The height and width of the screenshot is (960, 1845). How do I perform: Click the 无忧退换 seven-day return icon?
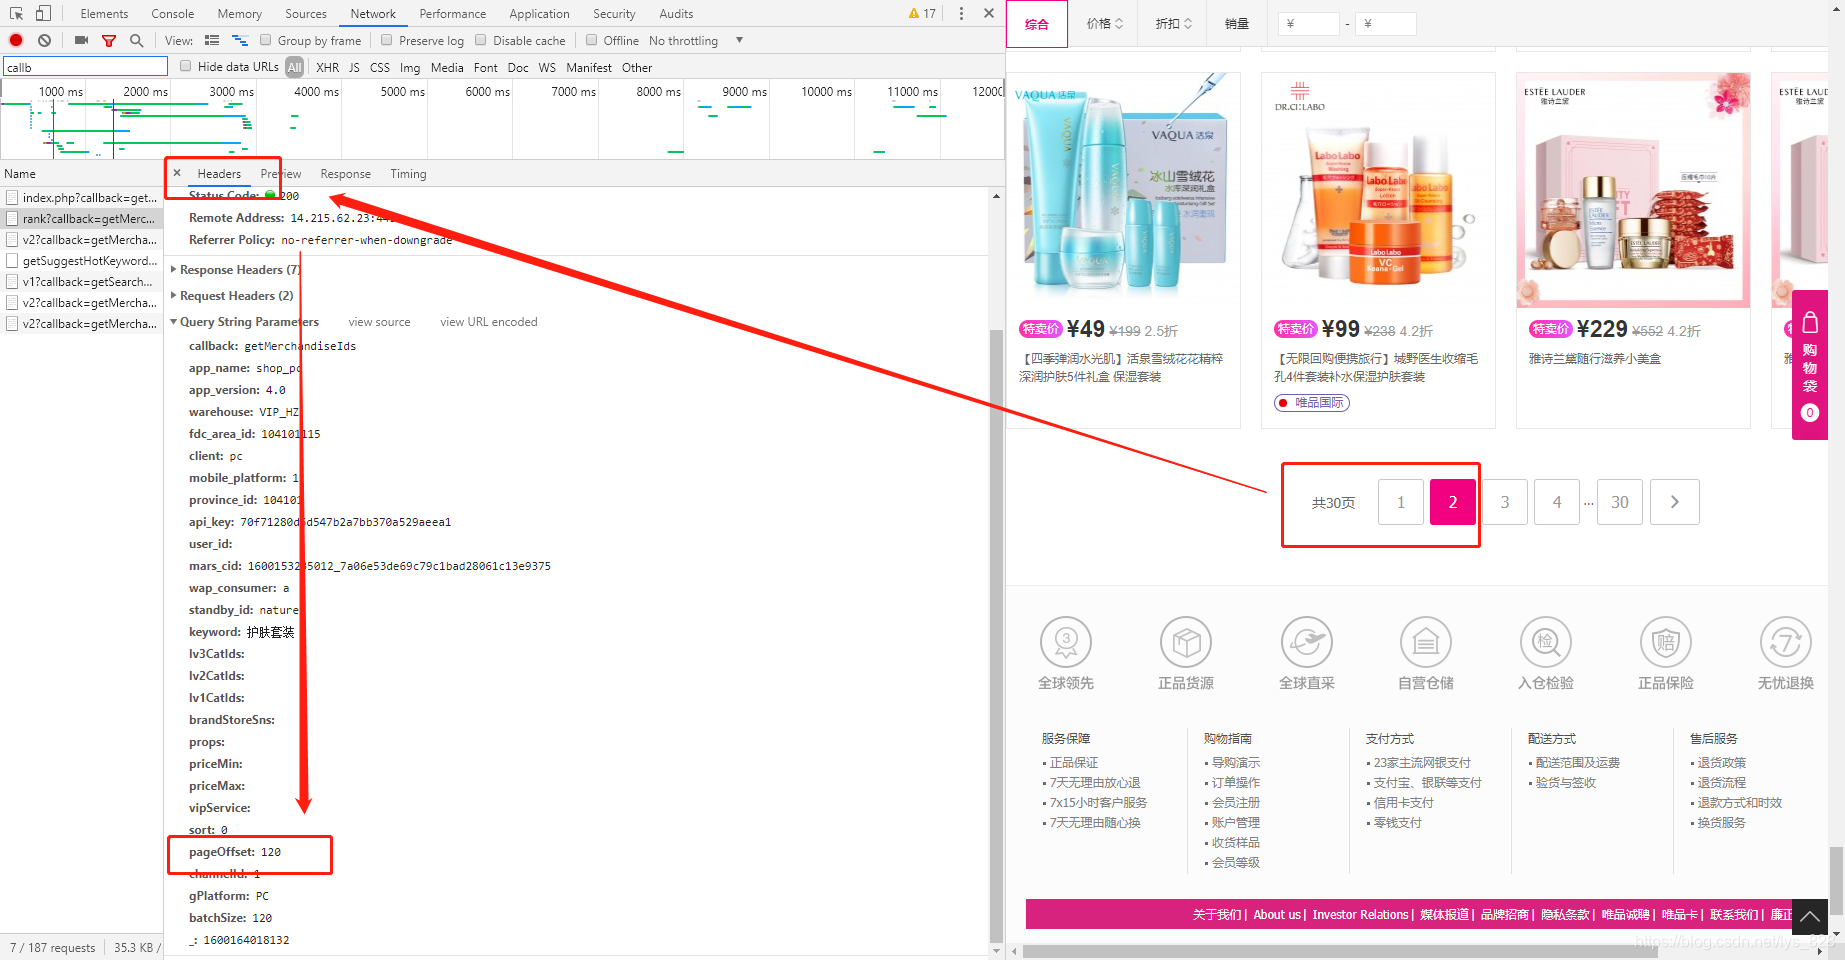[x=1786, y=641]
